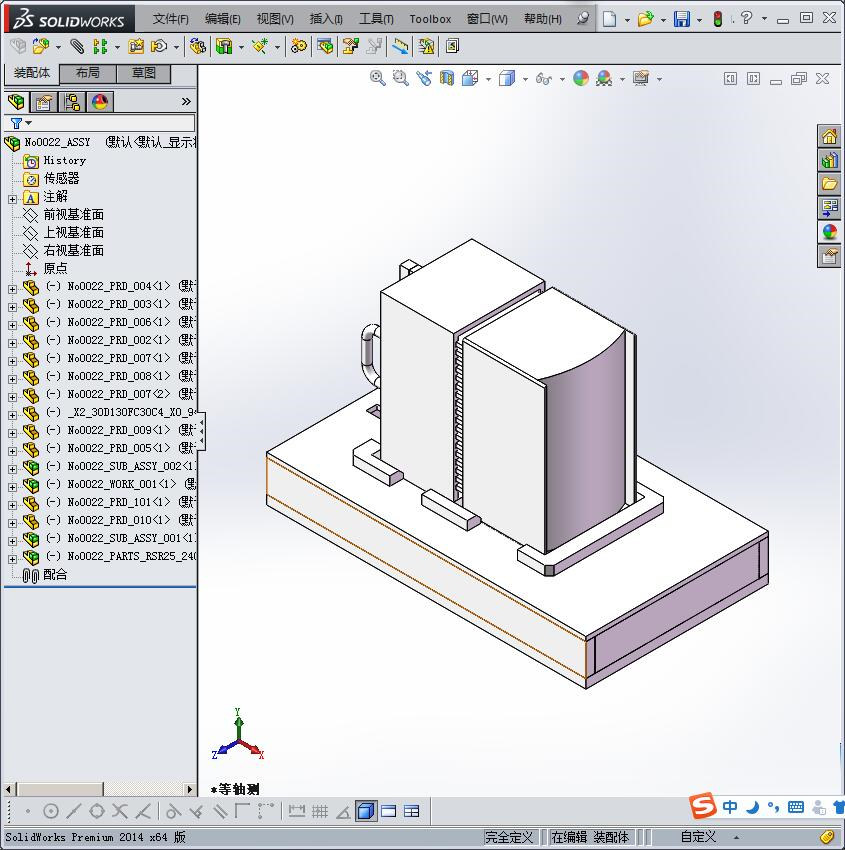Click the 传感器 sensors item
This screenshot has width=845, height=850.
click(61, 178)
